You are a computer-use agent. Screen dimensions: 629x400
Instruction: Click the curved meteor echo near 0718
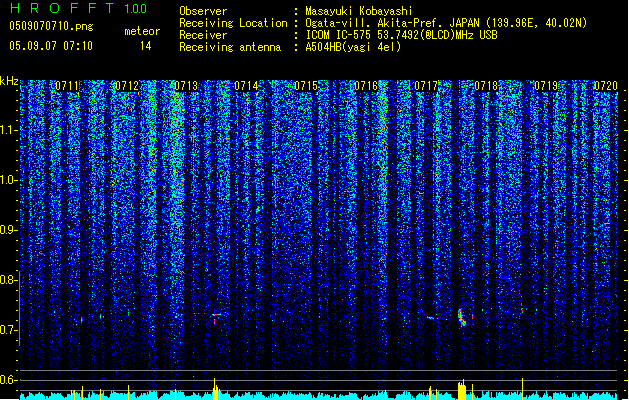tap(462, 317)
